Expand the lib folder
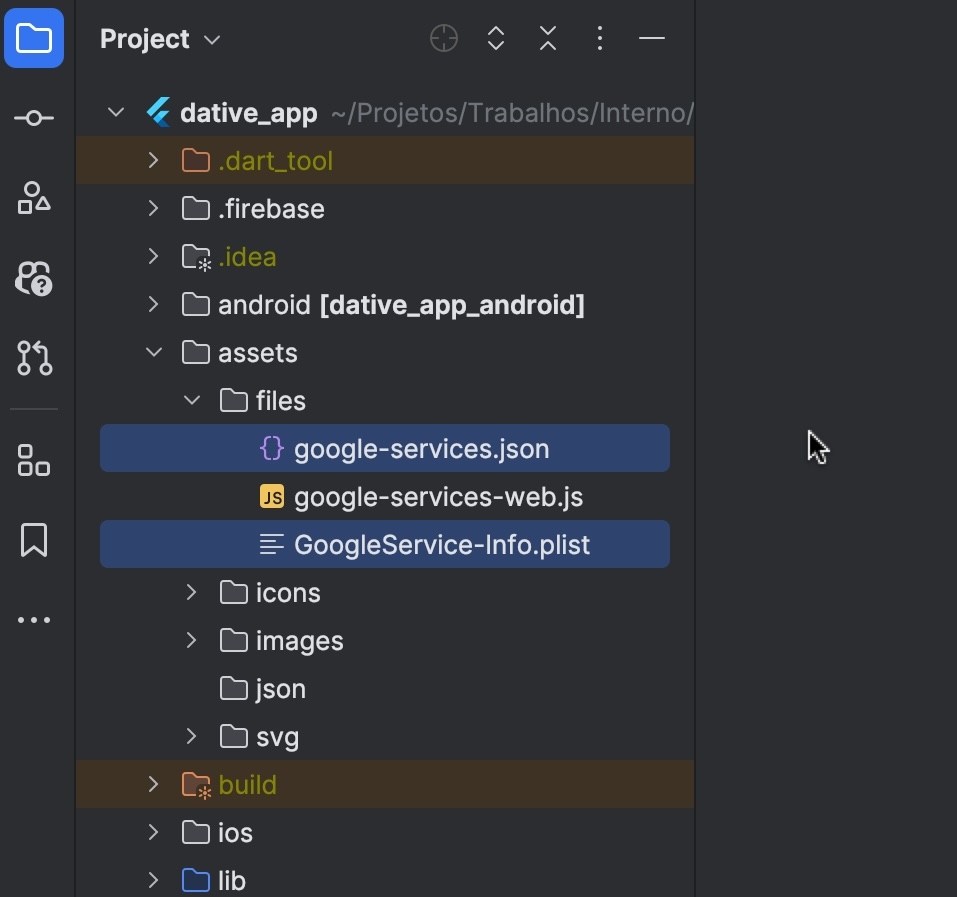This screenshot has height=897, width=957. pyautogui.click(x=154, y=881)
